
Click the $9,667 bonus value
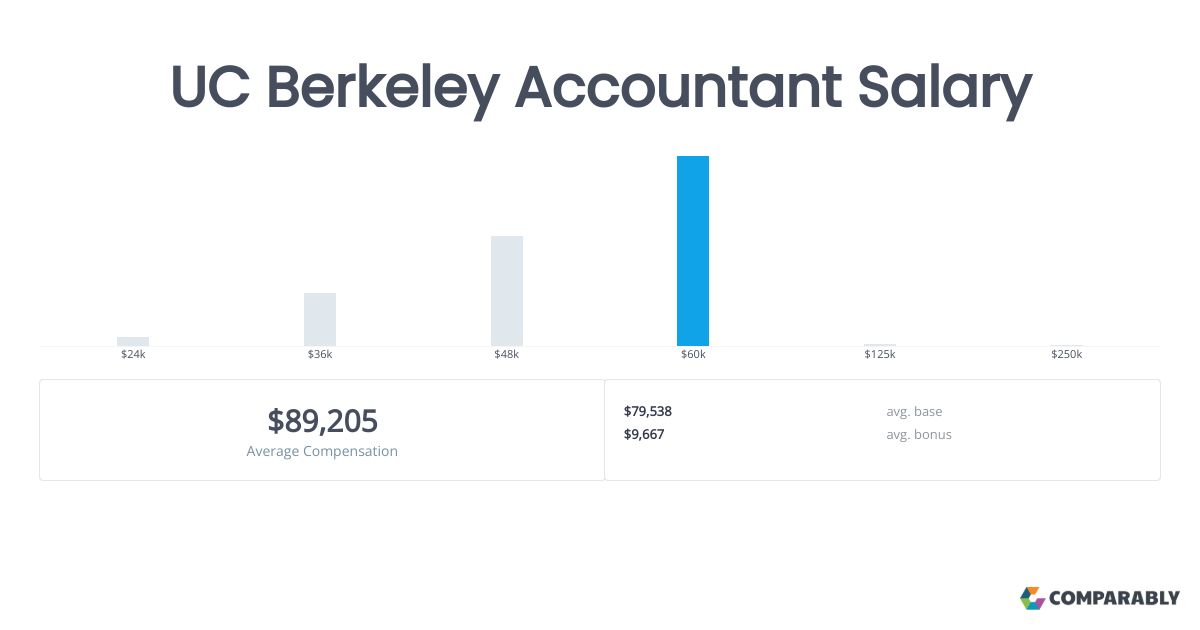pos(644,434)
